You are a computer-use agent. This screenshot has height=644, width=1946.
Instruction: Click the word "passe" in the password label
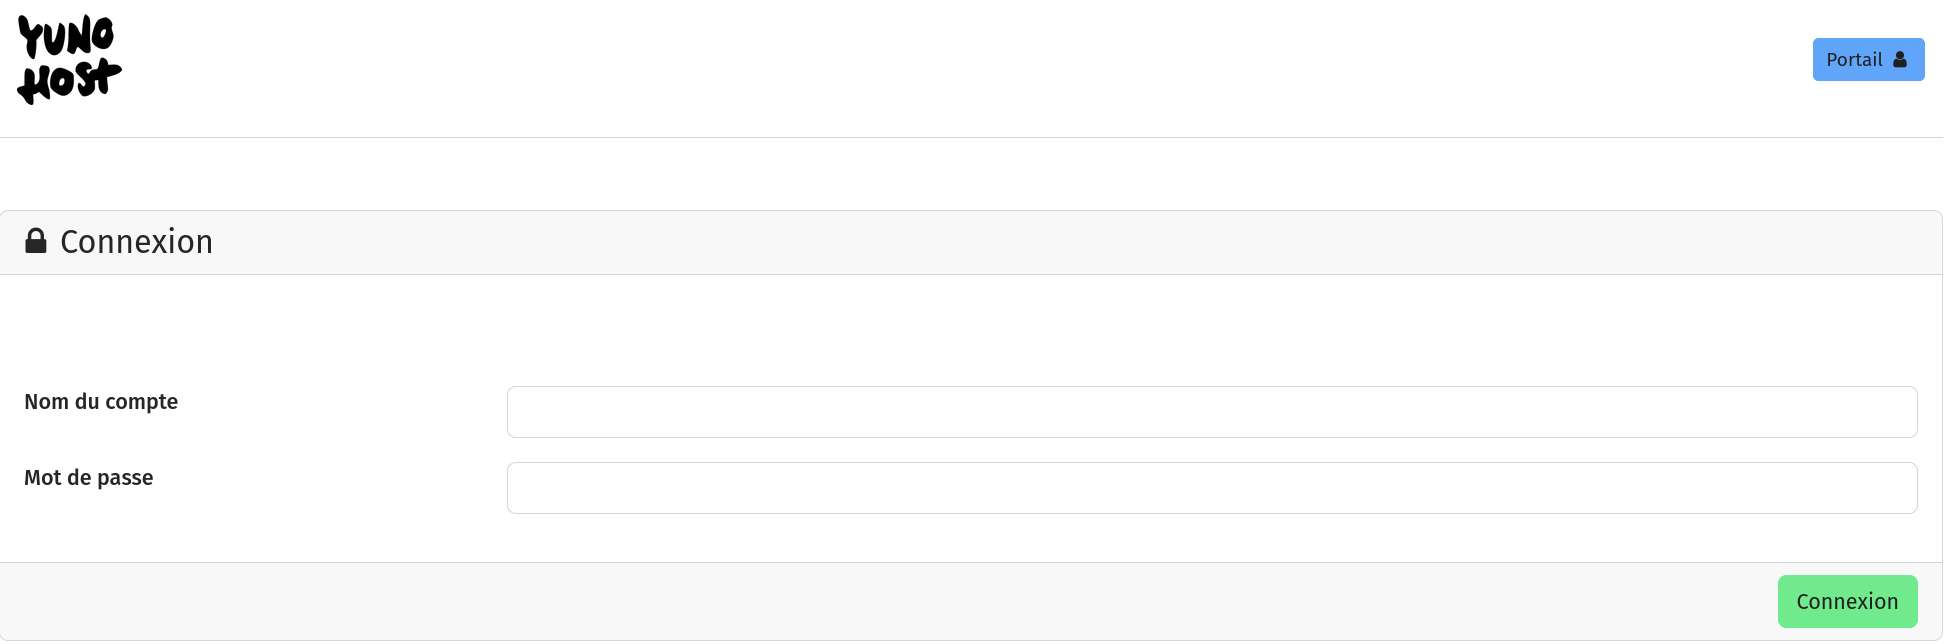point(125,478)
